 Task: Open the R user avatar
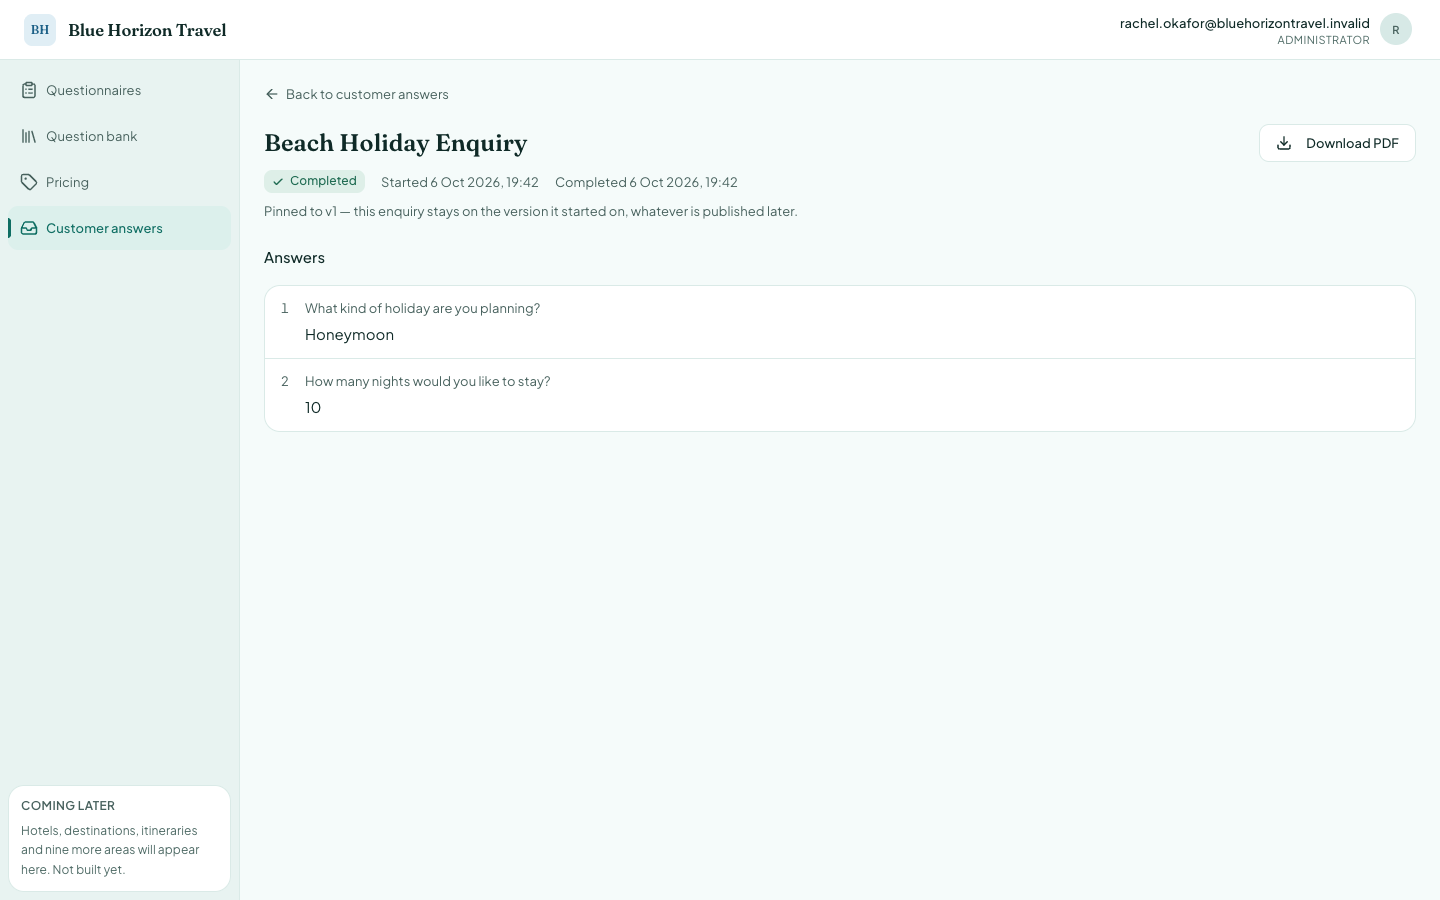pos(1396,30)
